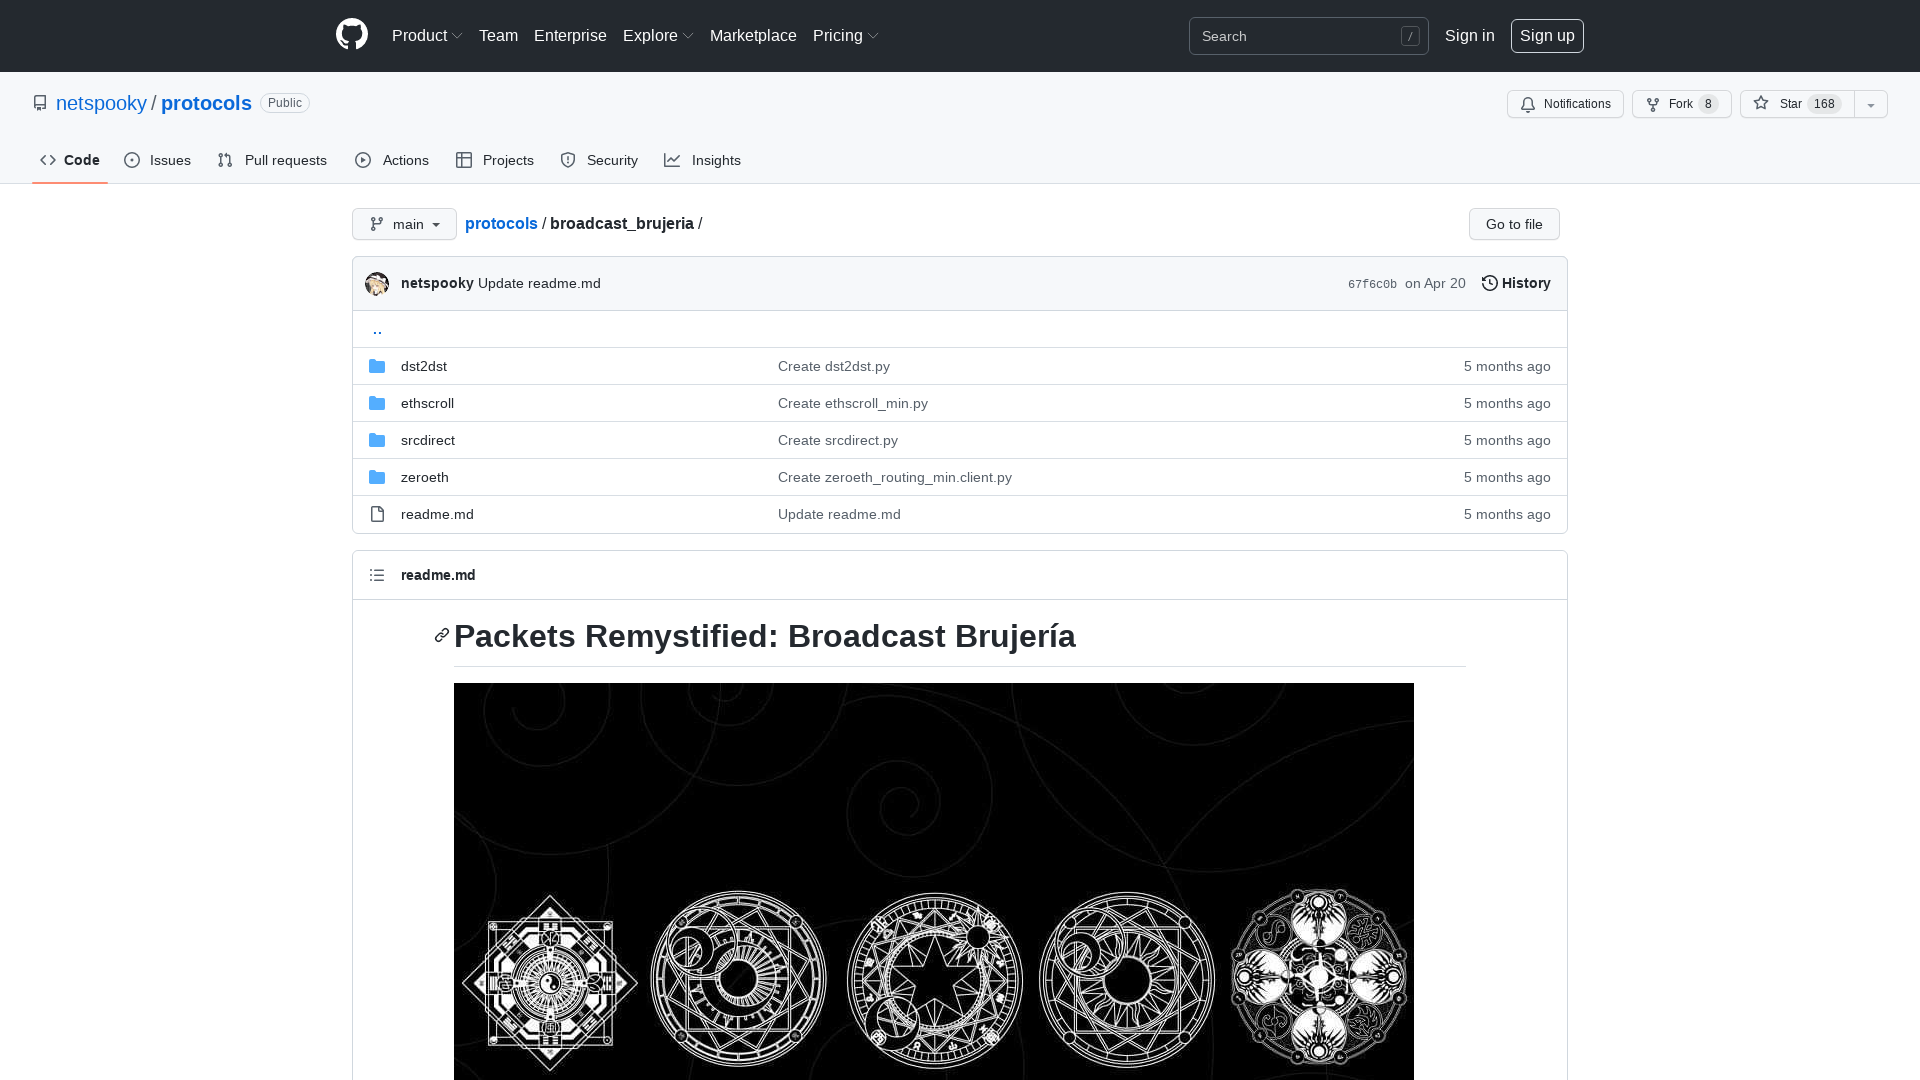Switch to the Actions tab
Image resolution: width=1920 pixels, height=1080 pixels.
[x=392, y=160]
